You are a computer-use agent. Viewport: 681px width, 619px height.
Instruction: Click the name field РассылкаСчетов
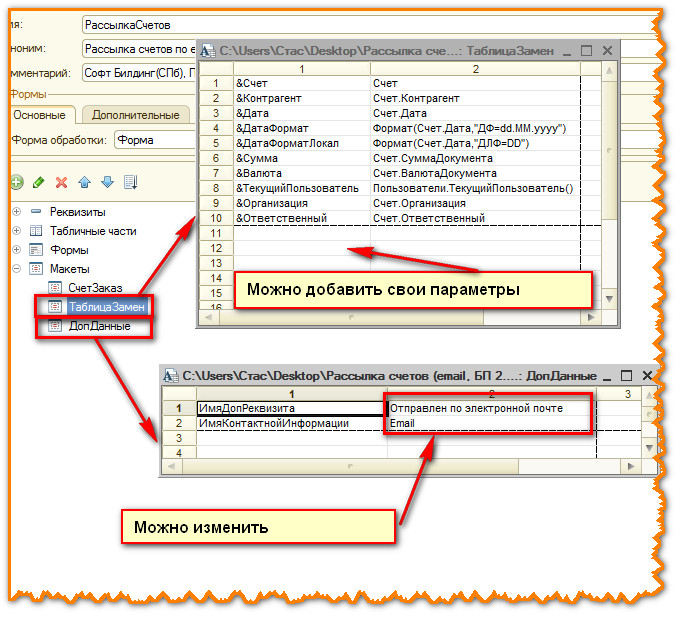click(x=371, y=25)
